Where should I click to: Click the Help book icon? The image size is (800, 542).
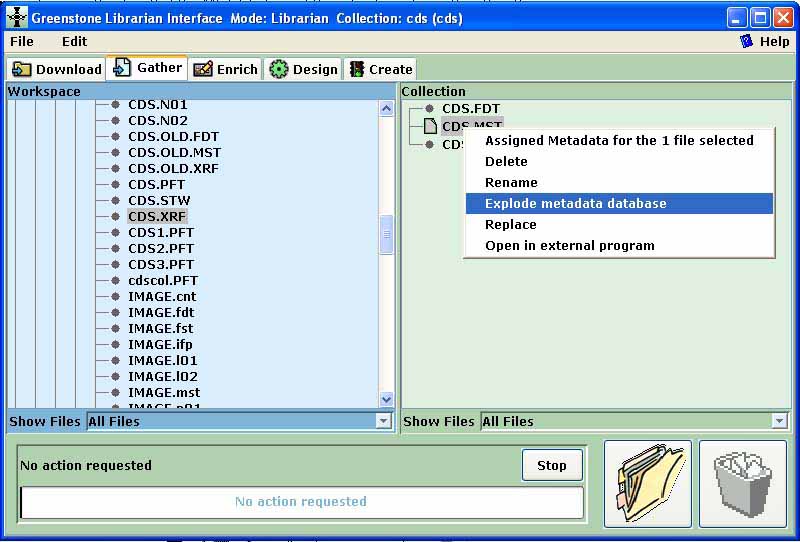pos(746,41)
